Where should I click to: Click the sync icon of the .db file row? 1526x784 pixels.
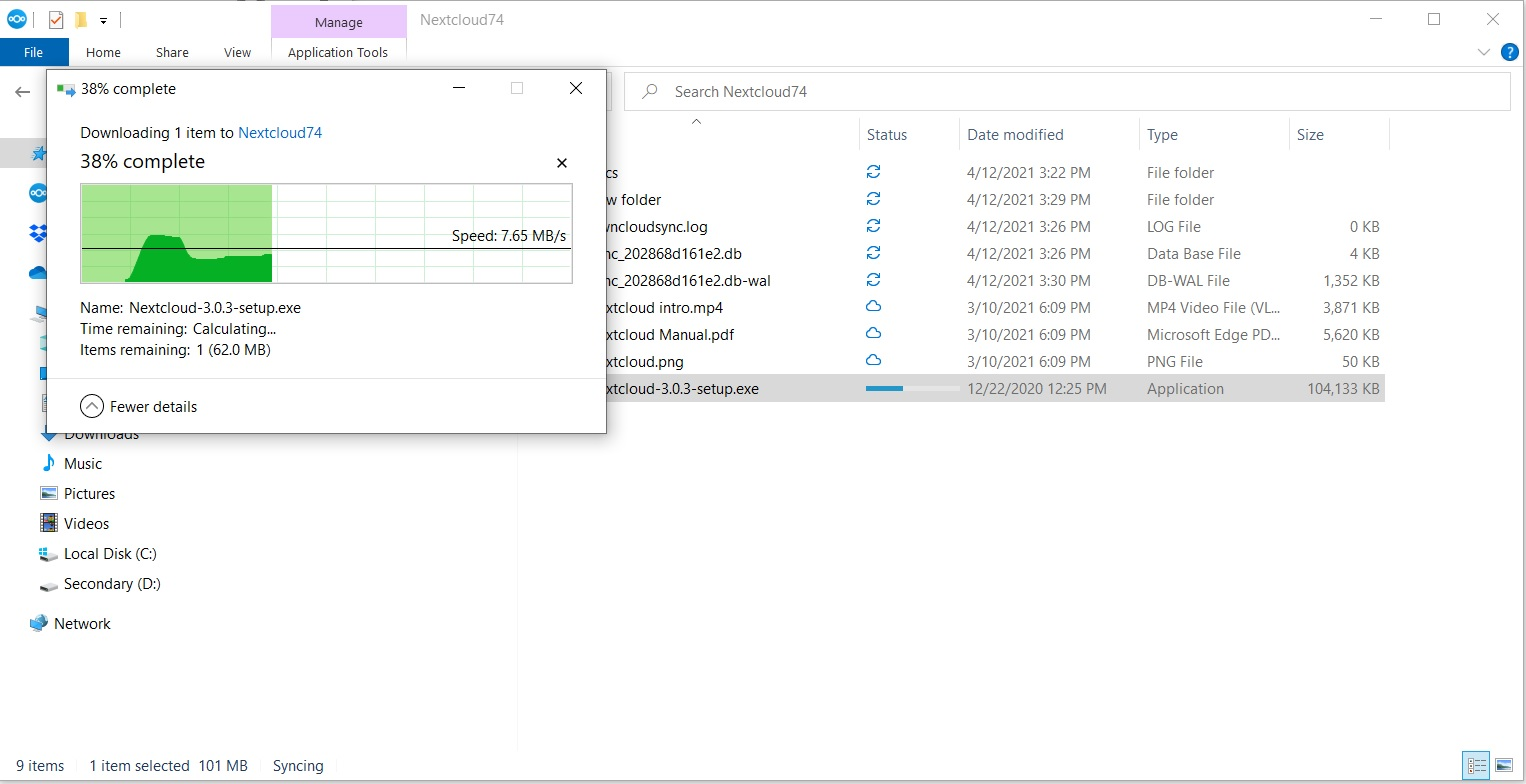(873, 253)
